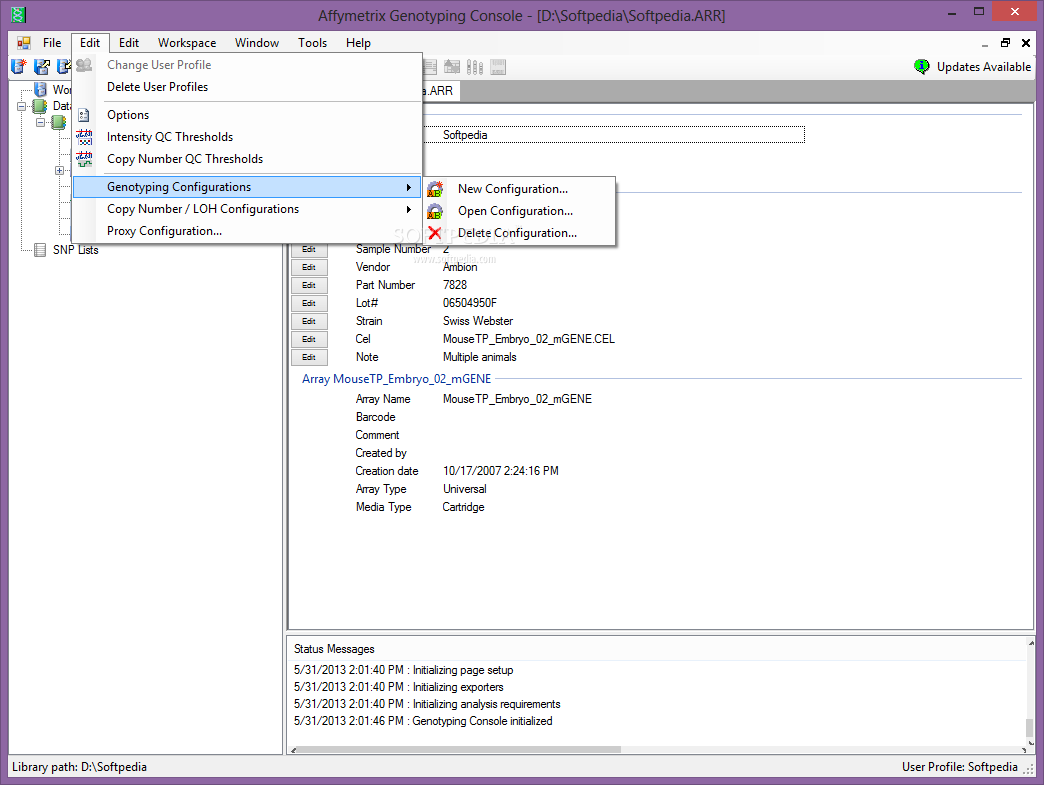Screen dimensions: 1044x785
Task: Click the grayed table view toolbar icon
Action: 429,67
